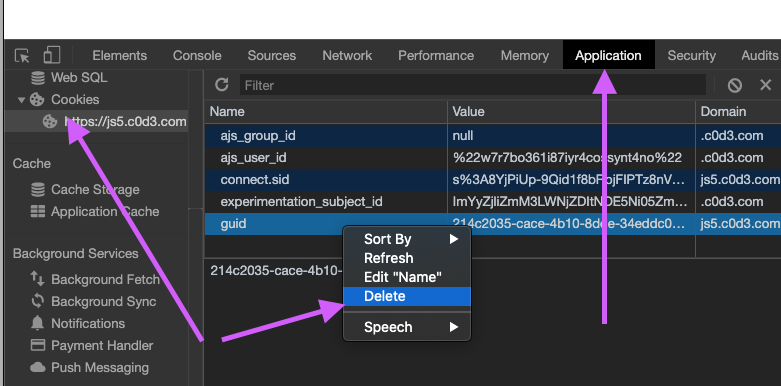Click the cookie Filter input field
Image resolution: width=781 pixels, height=386 pixels.
473,85
